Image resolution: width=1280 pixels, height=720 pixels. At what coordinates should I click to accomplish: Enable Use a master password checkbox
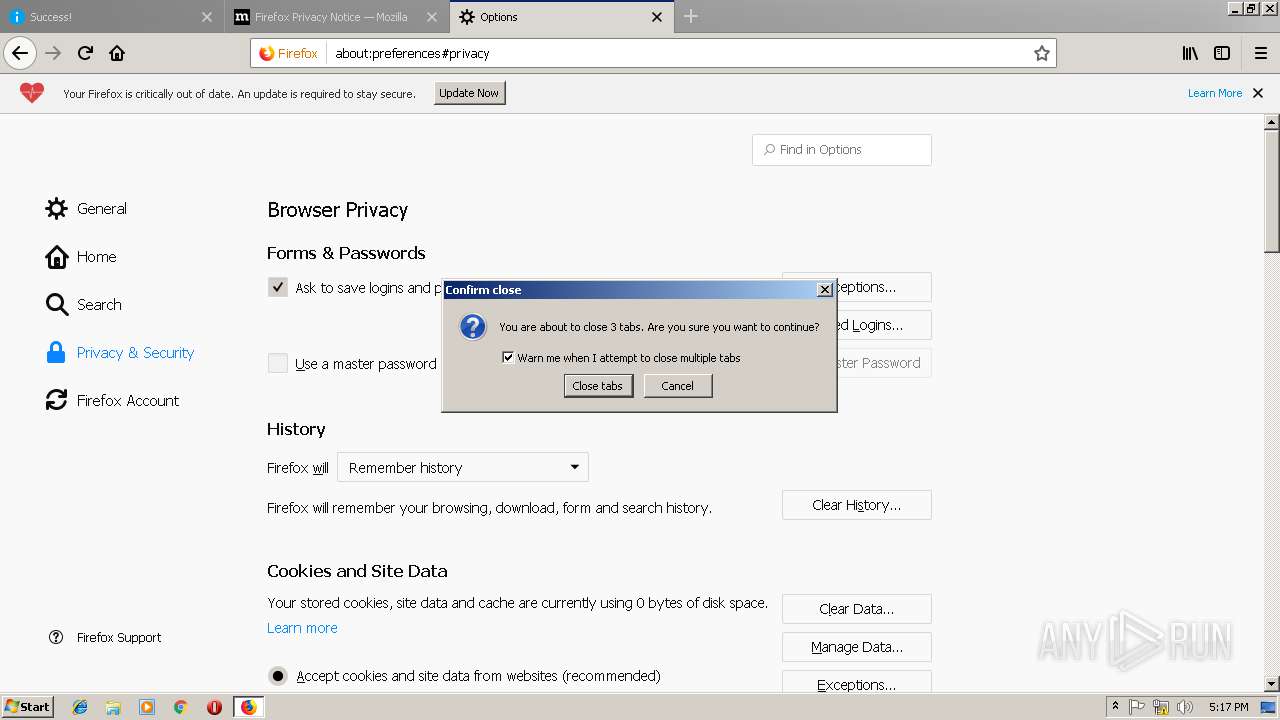[x=278, y=363]
